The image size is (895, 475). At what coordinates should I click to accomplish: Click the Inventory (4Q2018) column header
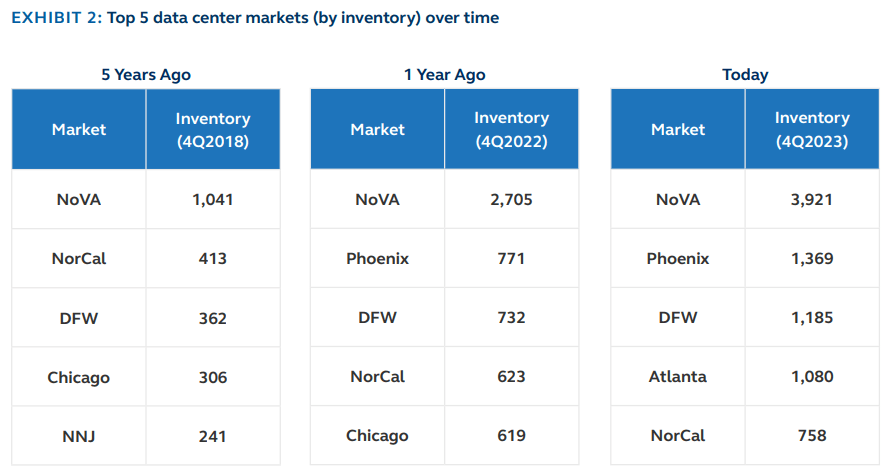(212, 129)
